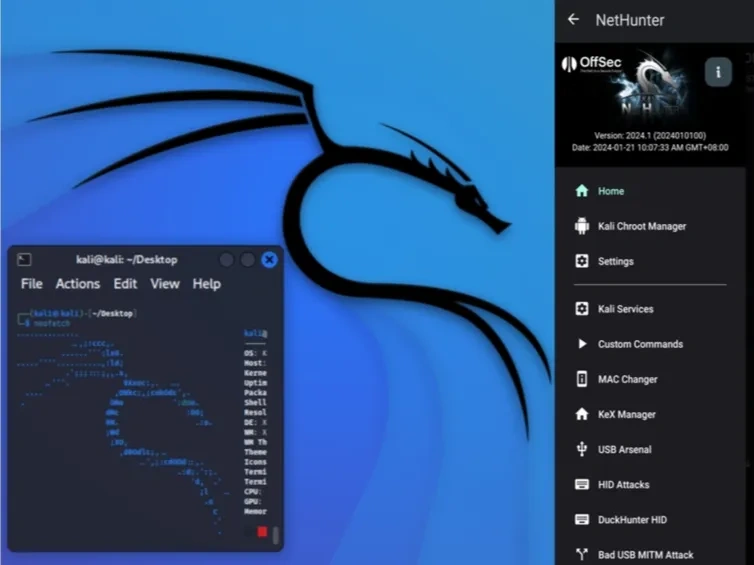Tap the back arrow beside NetHunter
This screenshot has width=754, height=565.
[x=573, y=19]
